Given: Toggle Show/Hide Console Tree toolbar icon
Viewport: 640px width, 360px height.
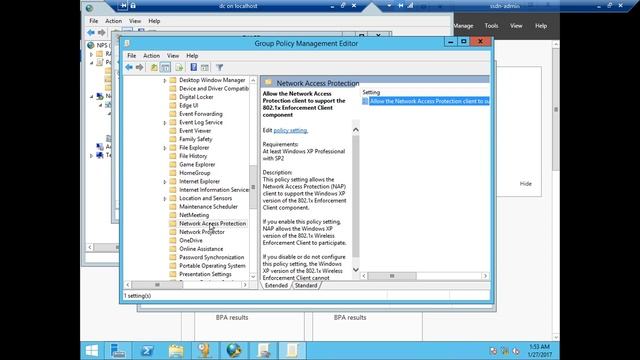Looking at the screenshot, I should (165, 67).
